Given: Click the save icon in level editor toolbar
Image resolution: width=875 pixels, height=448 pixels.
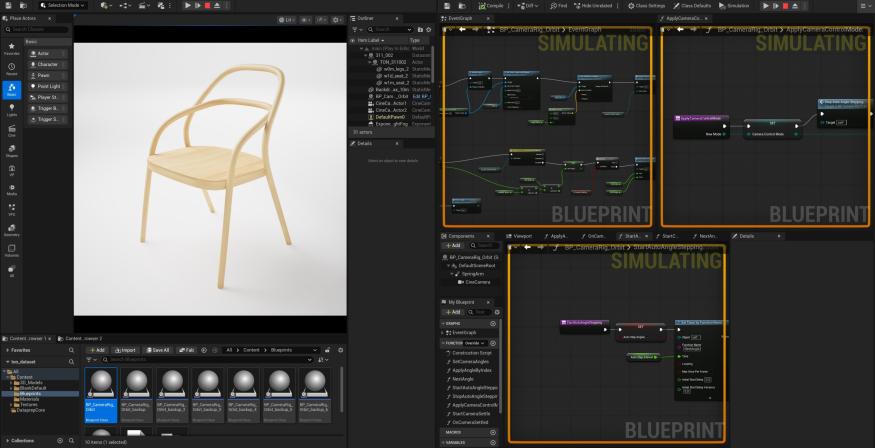Looking at the screenshot, I should [x=6, y=5].
